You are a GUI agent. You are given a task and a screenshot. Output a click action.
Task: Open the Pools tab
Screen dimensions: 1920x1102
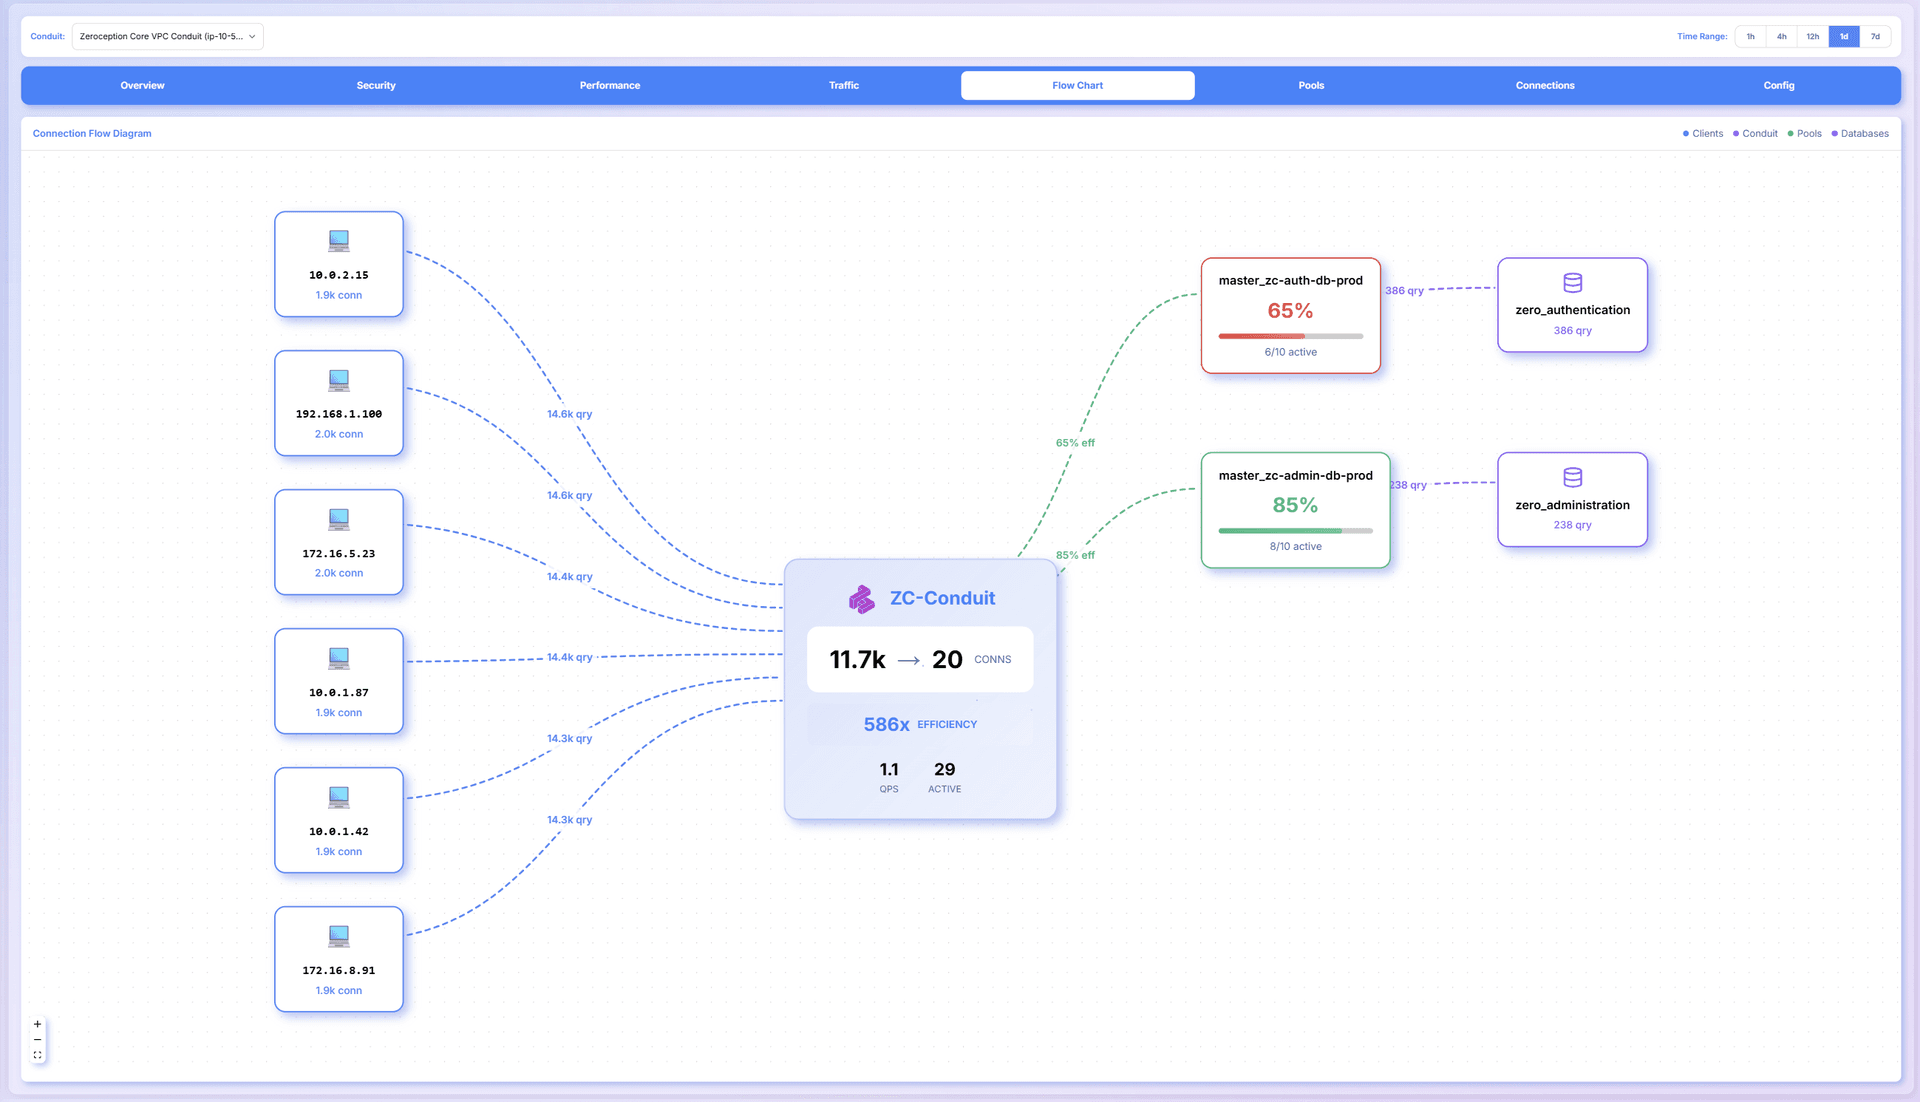point(1311,85)
